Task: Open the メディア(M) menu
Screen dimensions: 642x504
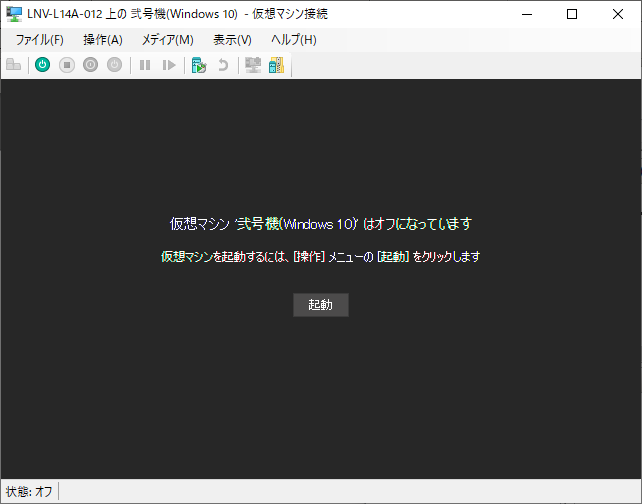Action: tap(167, 40)
